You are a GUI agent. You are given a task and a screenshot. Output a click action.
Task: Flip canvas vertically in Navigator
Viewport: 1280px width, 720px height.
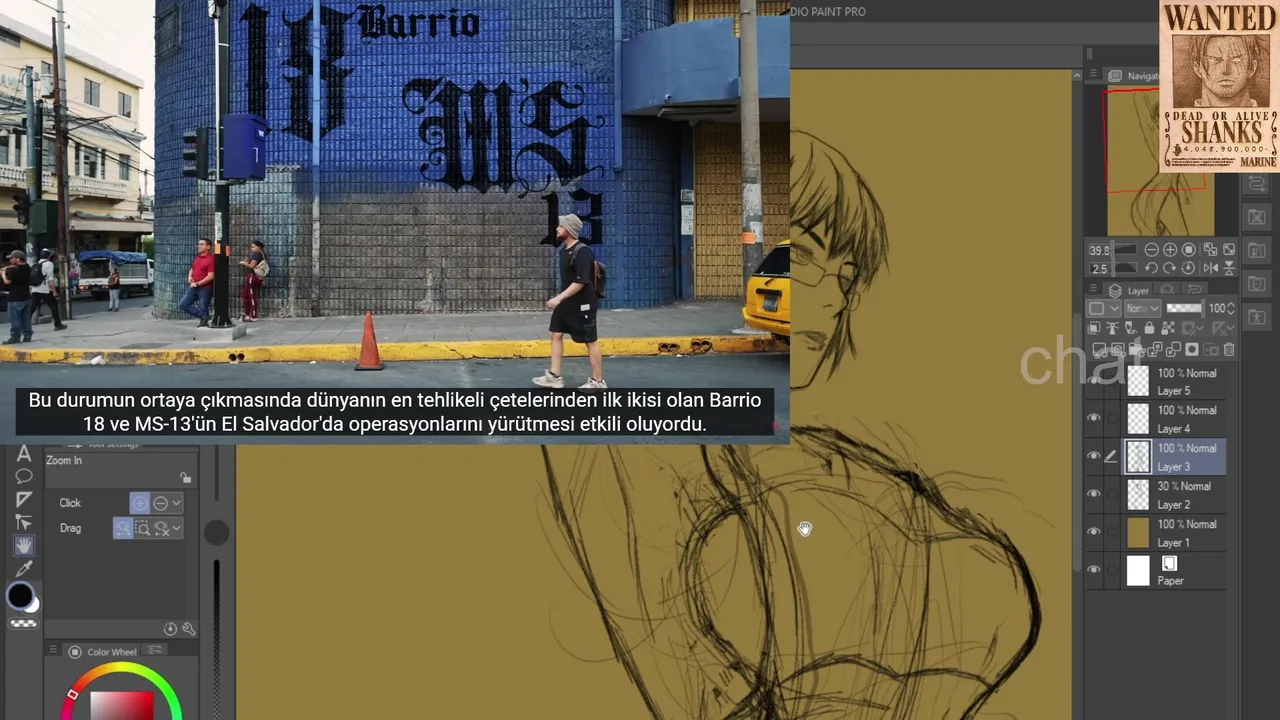tap(1229, 269)
